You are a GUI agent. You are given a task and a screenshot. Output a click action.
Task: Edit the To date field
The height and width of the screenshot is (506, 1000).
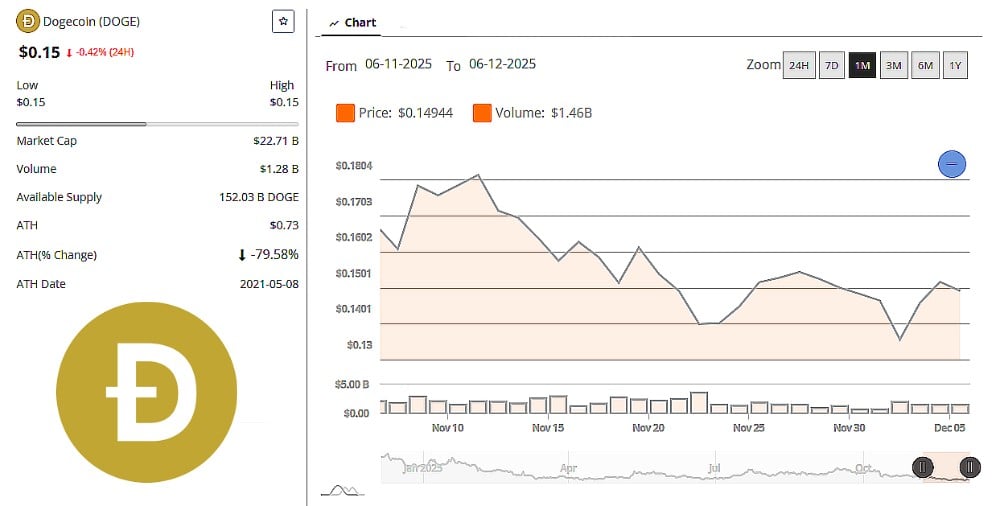502,64
